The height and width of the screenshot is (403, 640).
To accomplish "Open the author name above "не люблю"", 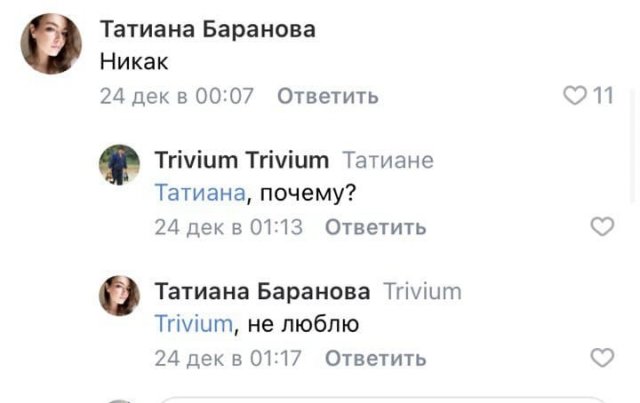I will (x=262, y=291).
